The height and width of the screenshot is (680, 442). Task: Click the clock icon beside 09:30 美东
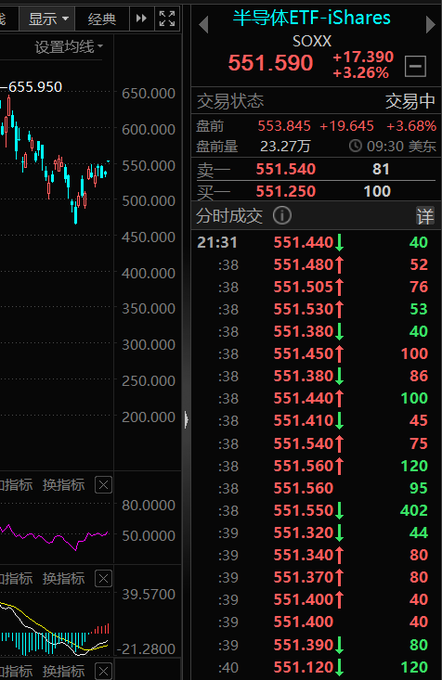355,146
